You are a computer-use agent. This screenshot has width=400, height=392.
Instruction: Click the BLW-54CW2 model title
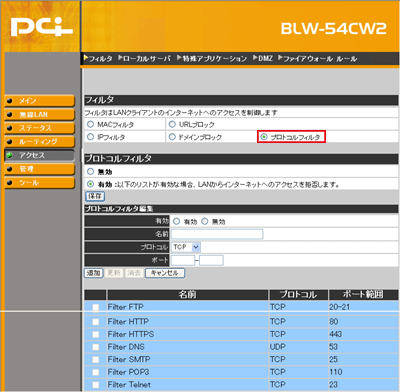(x=333, y=29)
